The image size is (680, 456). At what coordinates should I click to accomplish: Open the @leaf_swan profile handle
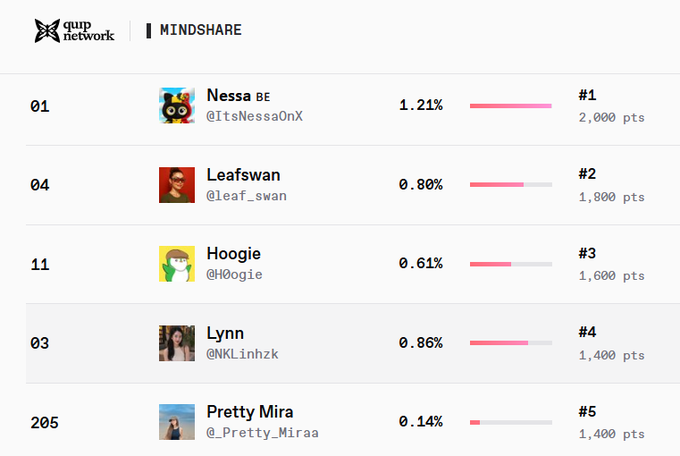(x=246, y=196)
